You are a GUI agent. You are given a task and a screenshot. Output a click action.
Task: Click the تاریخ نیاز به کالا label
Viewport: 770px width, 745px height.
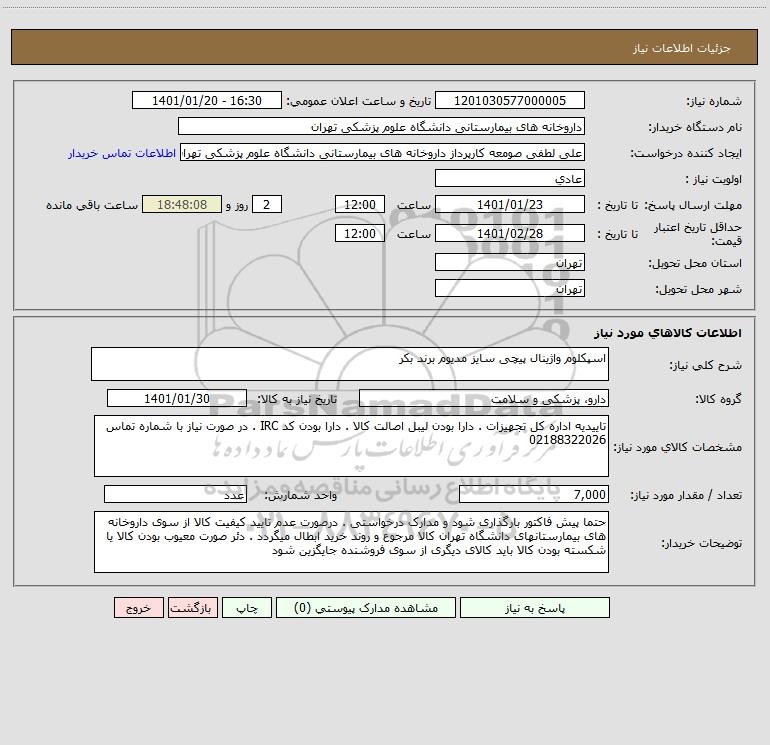tap(298, 399)
